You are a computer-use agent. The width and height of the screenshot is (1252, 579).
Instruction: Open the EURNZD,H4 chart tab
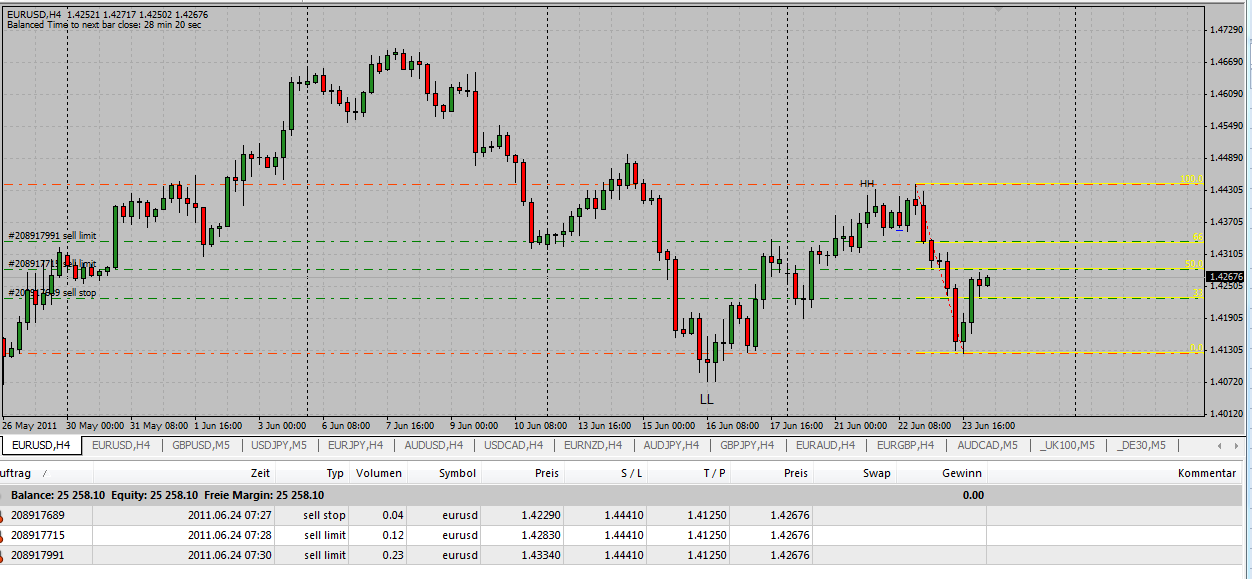tap(593, 445)
